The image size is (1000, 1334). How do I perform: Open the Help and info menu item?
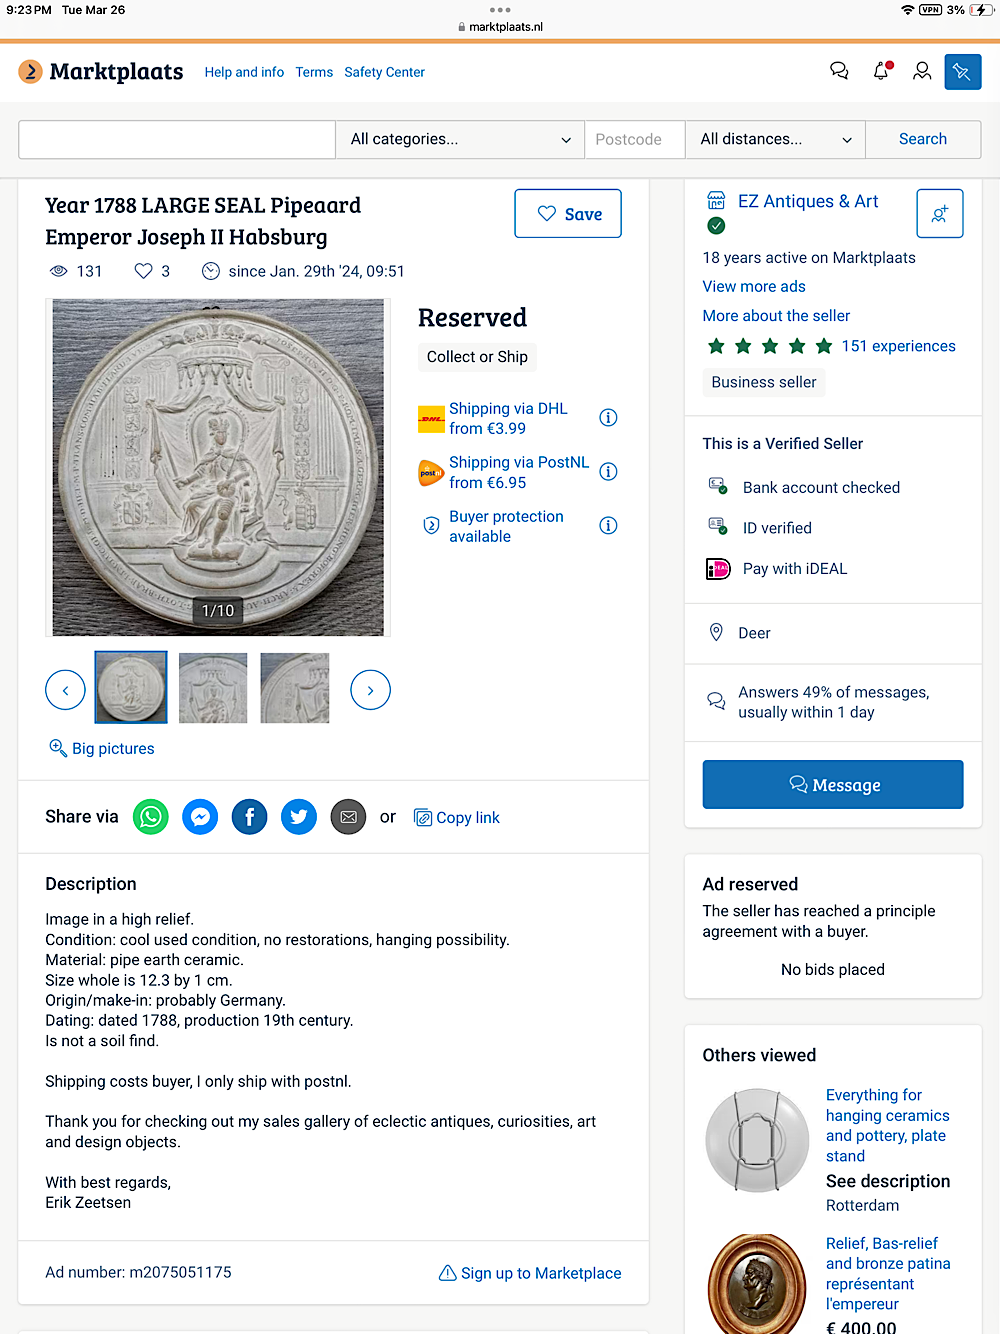(244, 72)
